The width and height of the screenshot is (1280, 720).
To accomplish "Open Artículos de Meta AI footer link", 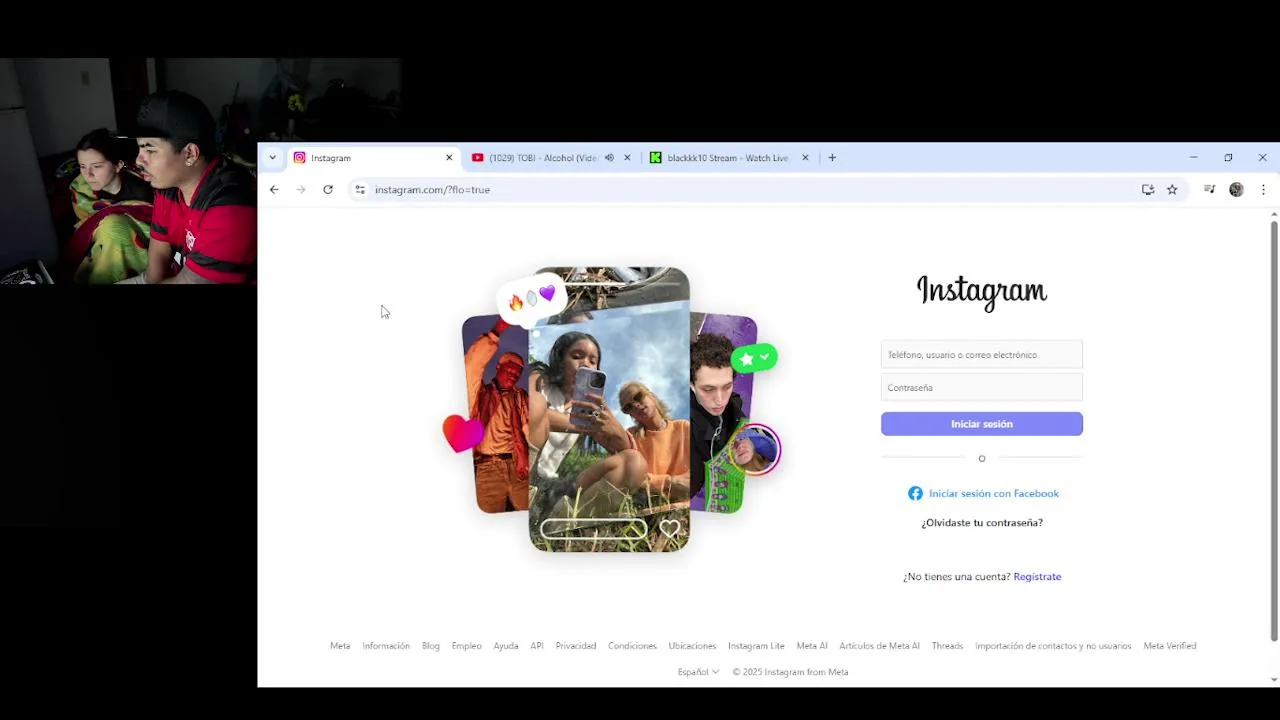I will tap(879, 646).
